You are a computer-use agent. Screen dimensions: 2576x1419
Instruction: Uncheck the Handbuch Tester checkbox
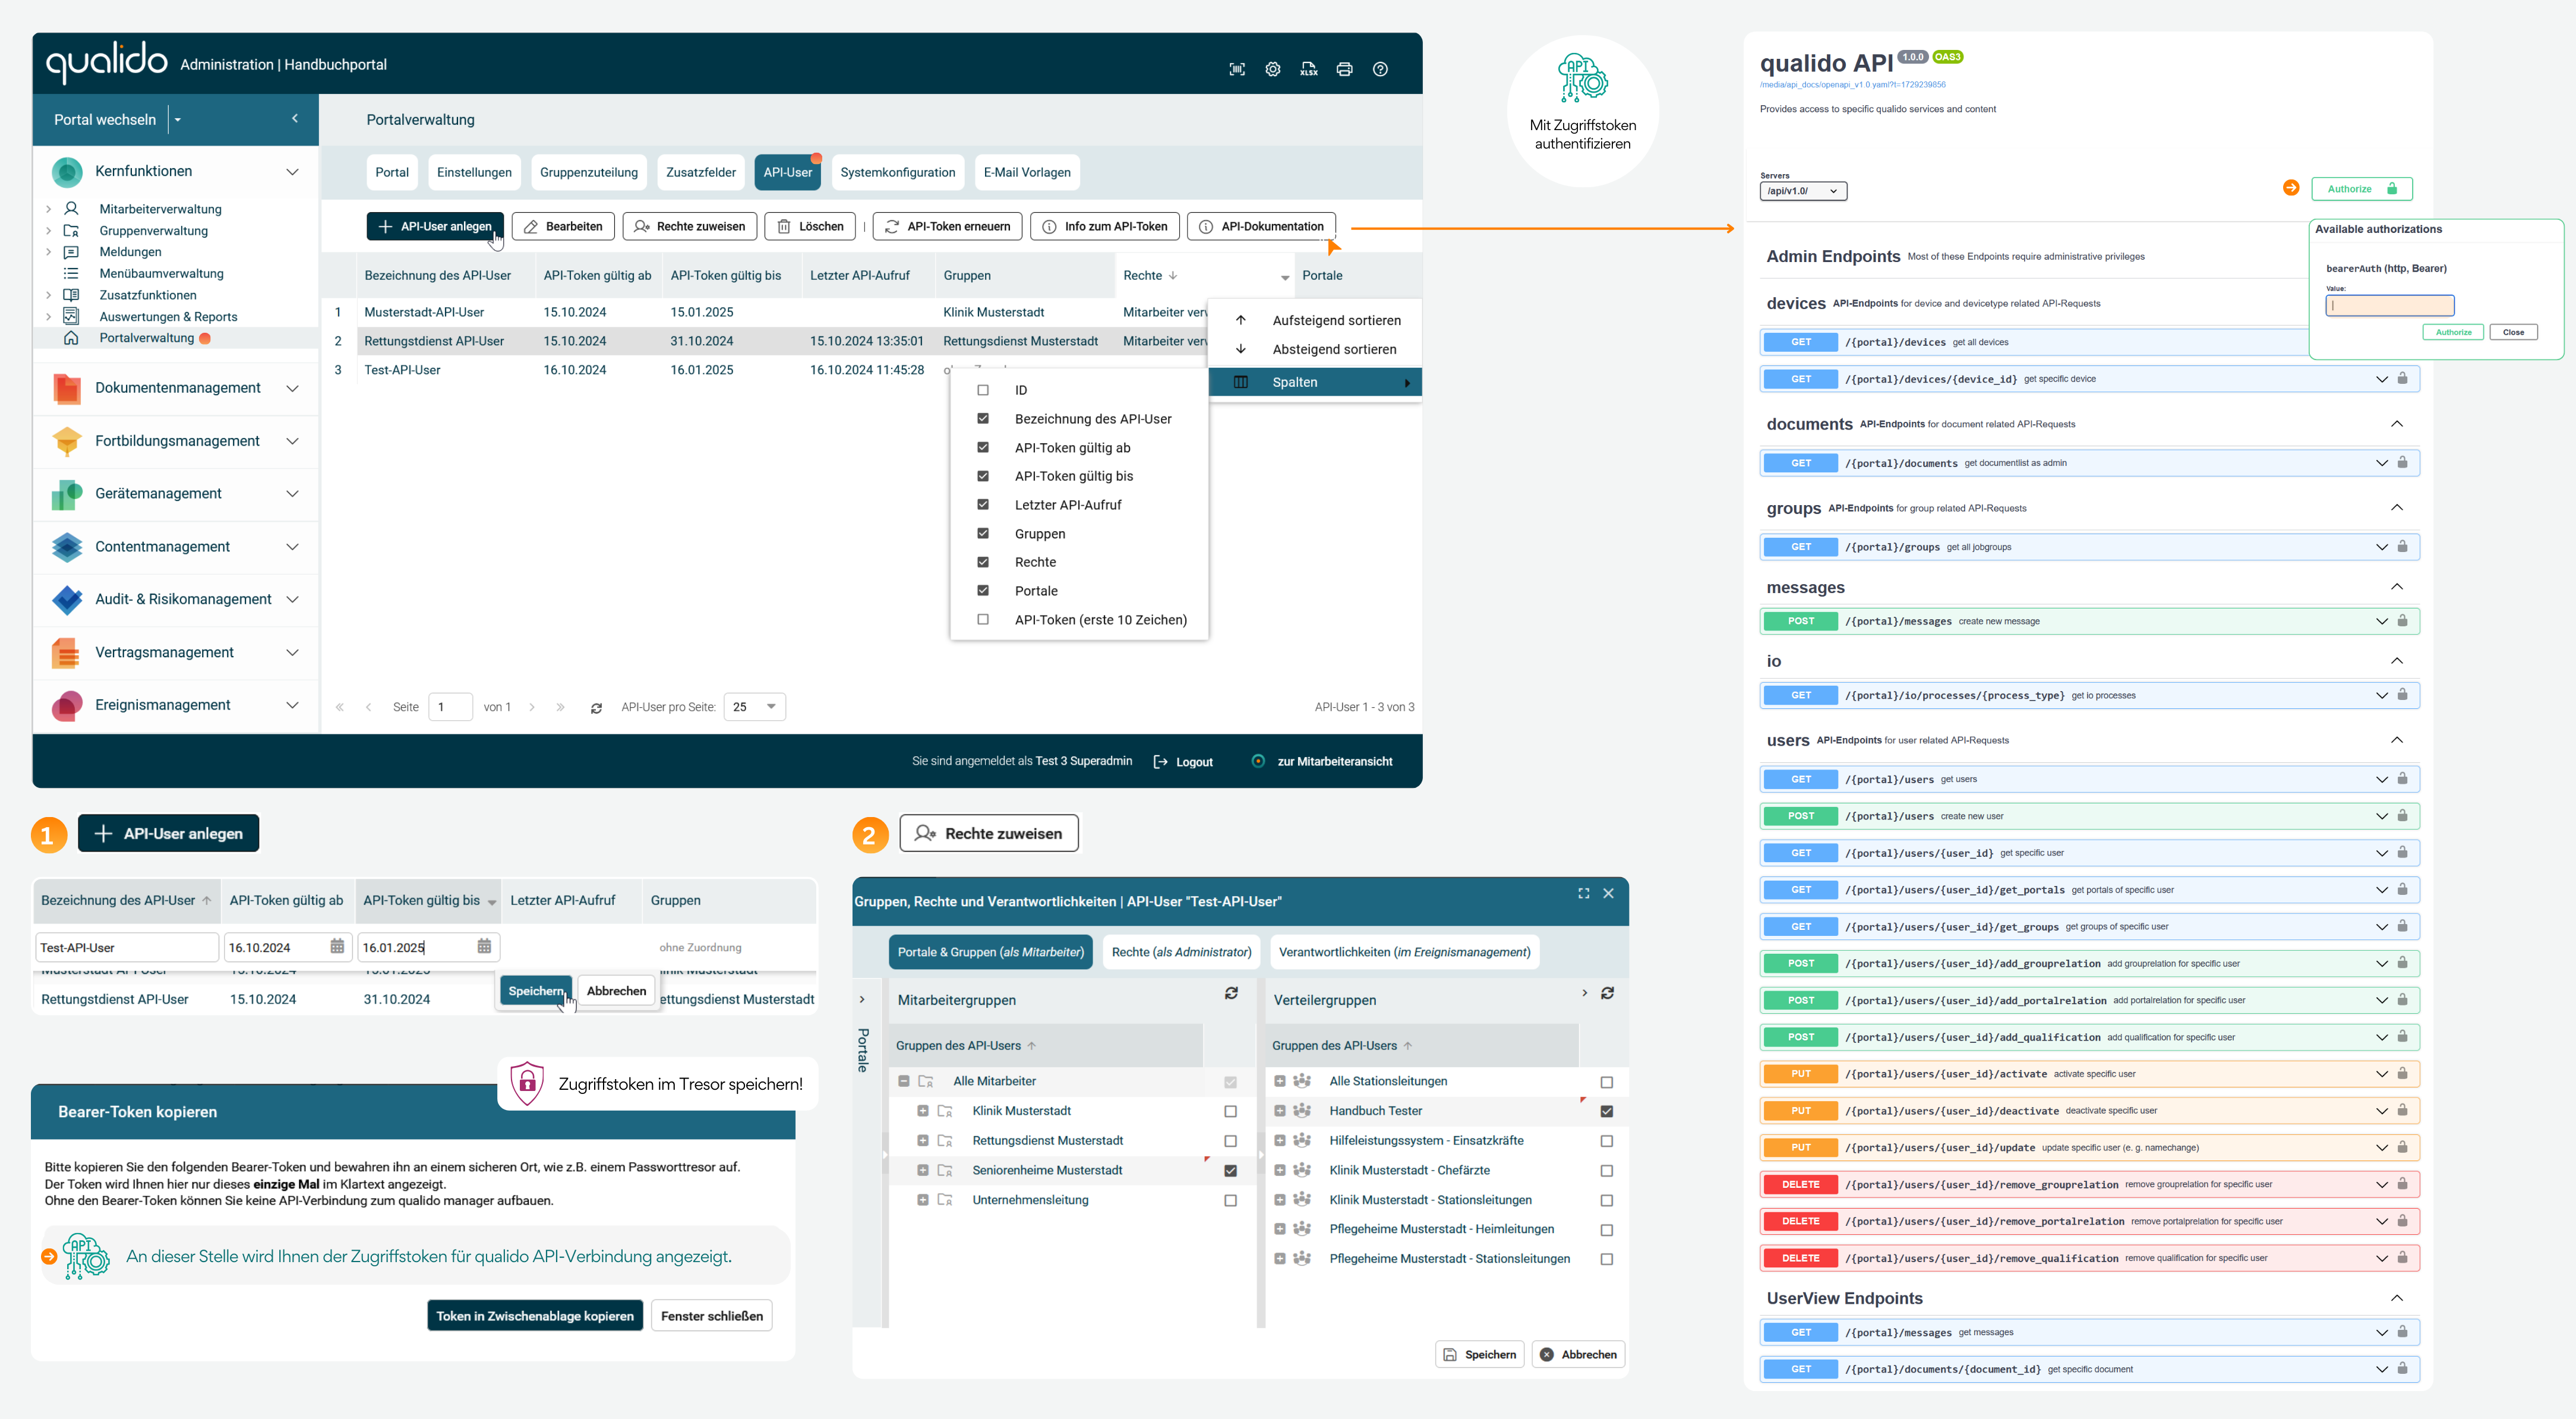[x=1607, y=1112]
